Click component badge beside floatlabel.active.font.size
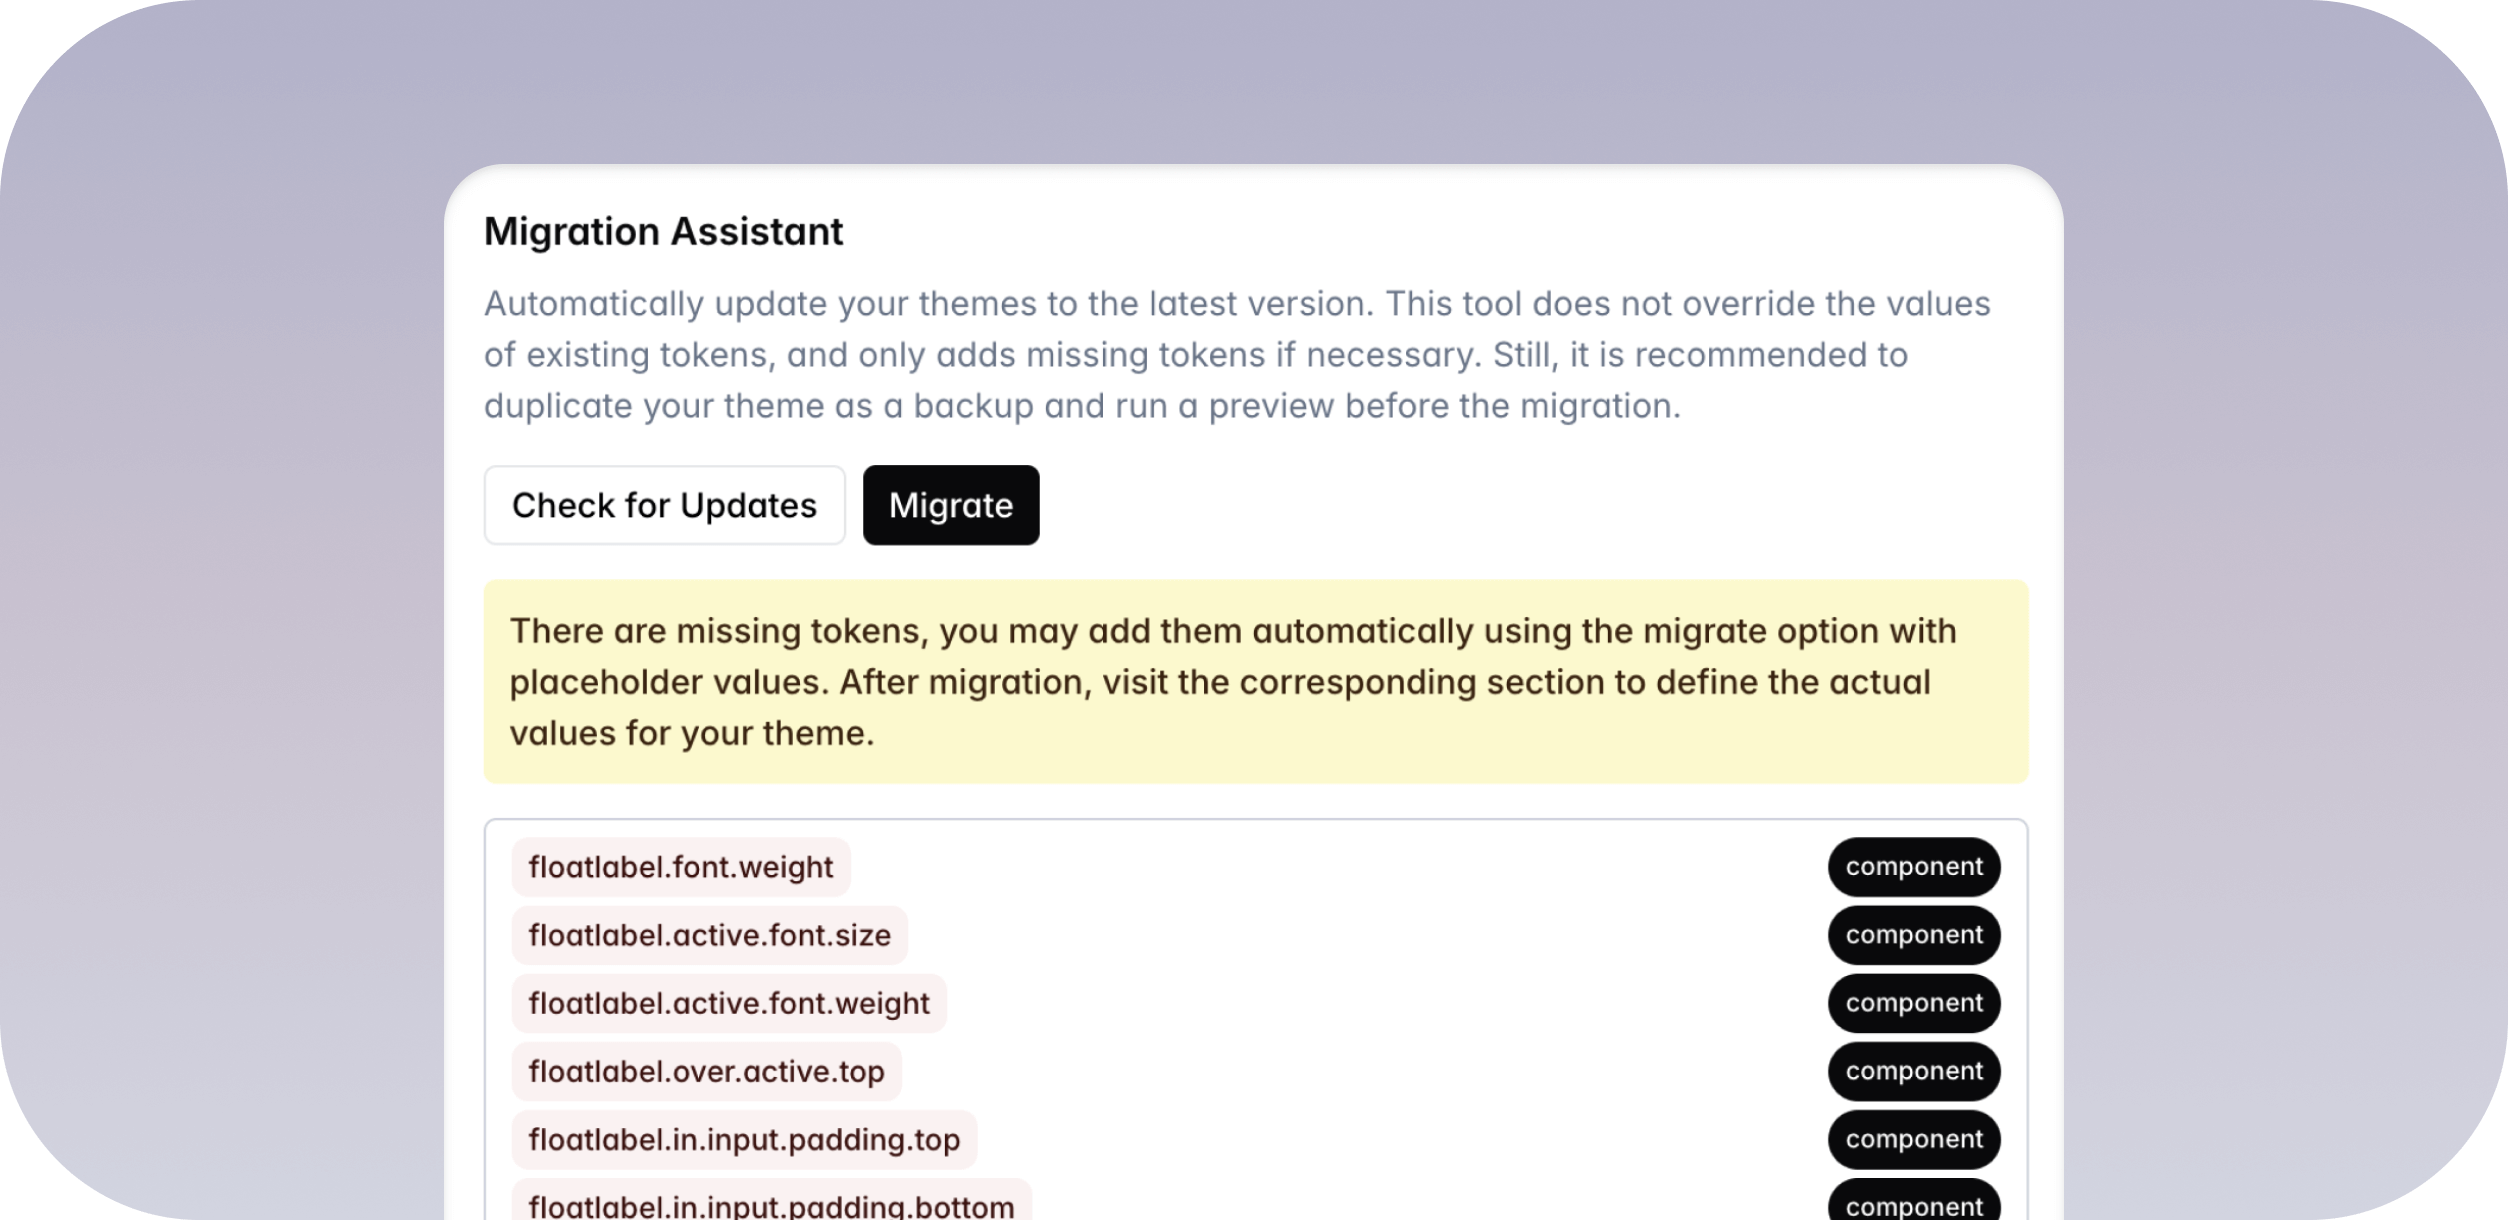 tap(1913, 935)
